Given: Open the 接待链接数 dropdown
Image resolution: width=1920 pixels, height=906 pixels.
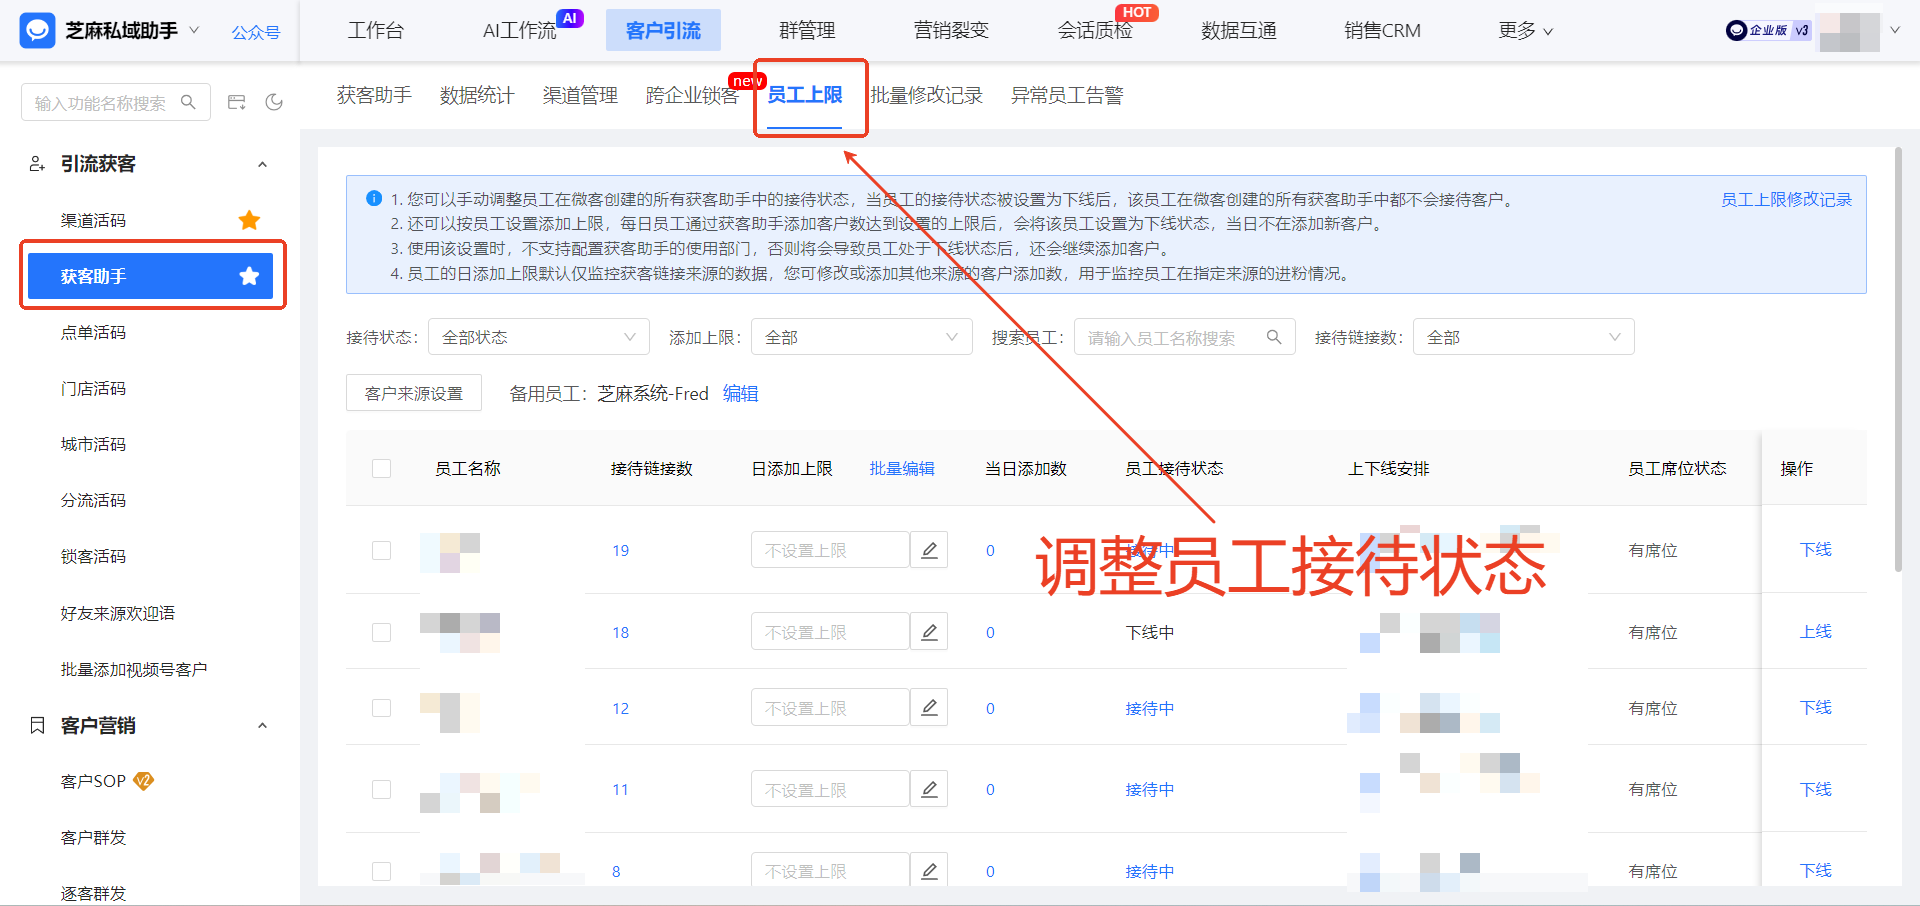Looking at the screenshot, I should click(x=1524, y=337).
